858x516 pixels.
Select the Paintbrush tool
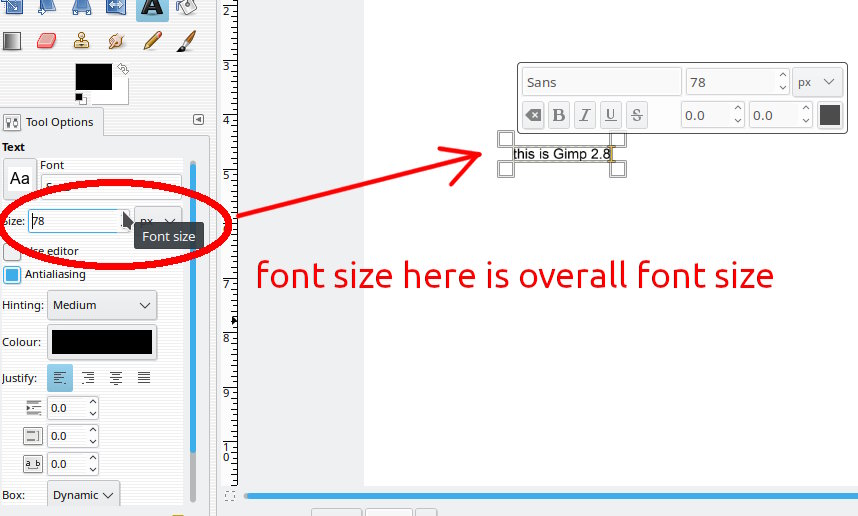click(187, 41)
